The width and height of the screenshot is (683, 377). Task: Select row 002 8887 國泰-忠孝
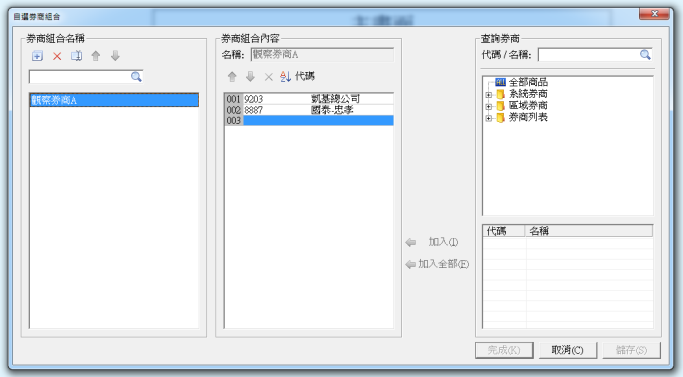pos(309,110)
